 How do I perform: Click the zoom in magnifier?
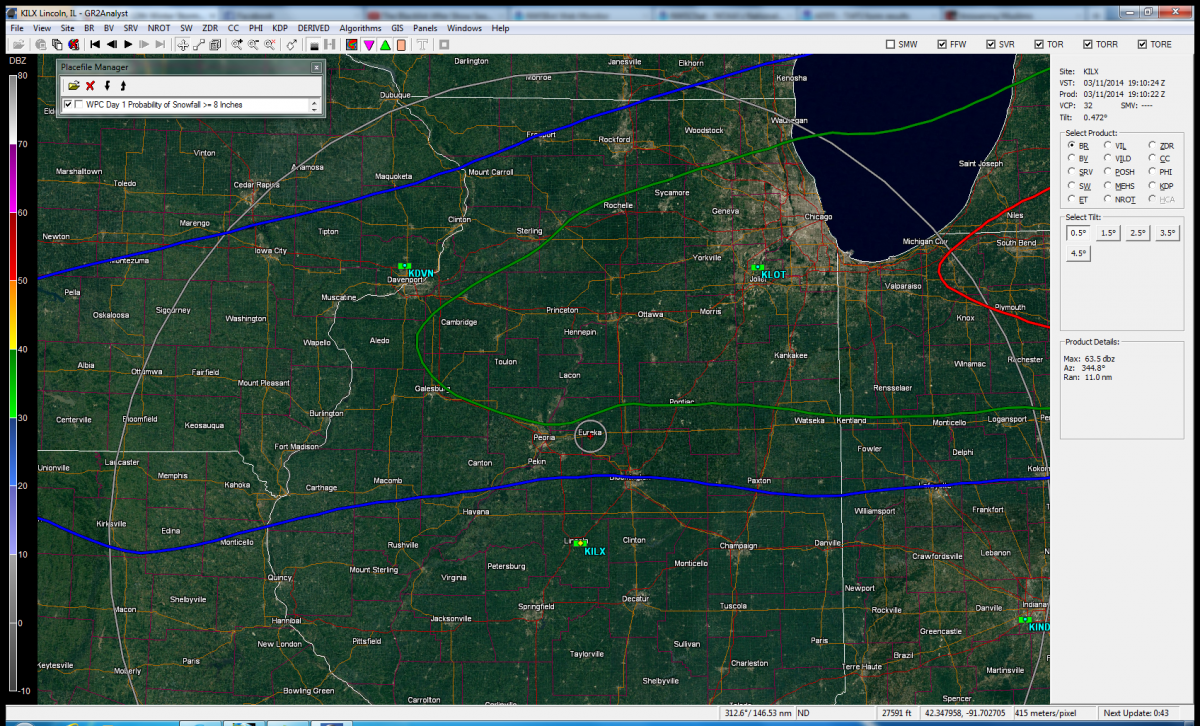(x=237, y=45)
